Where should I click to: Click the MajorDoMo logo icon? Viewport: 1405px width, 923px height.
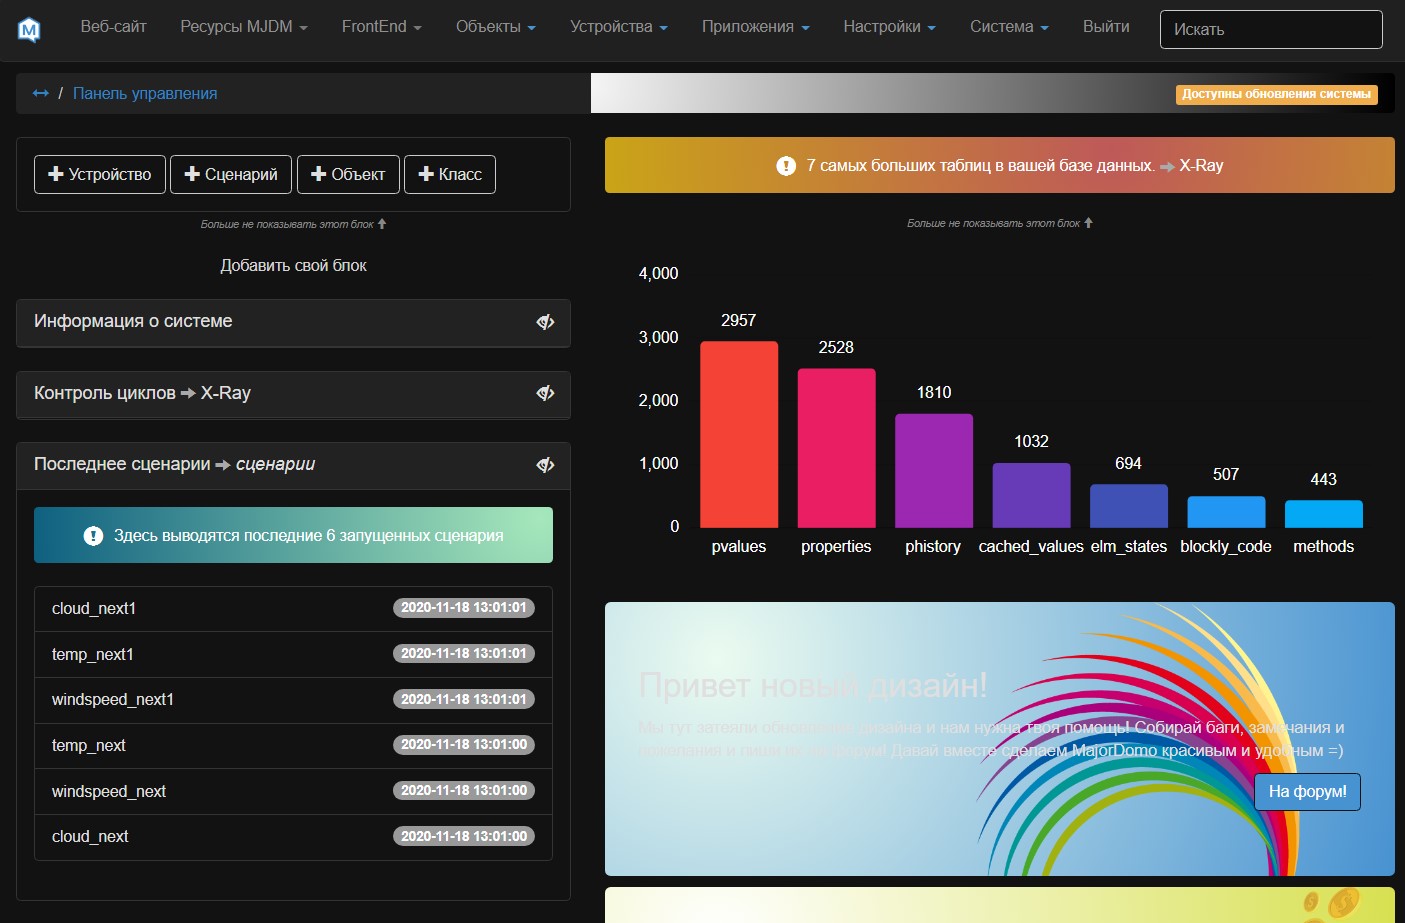pos(29,29)
